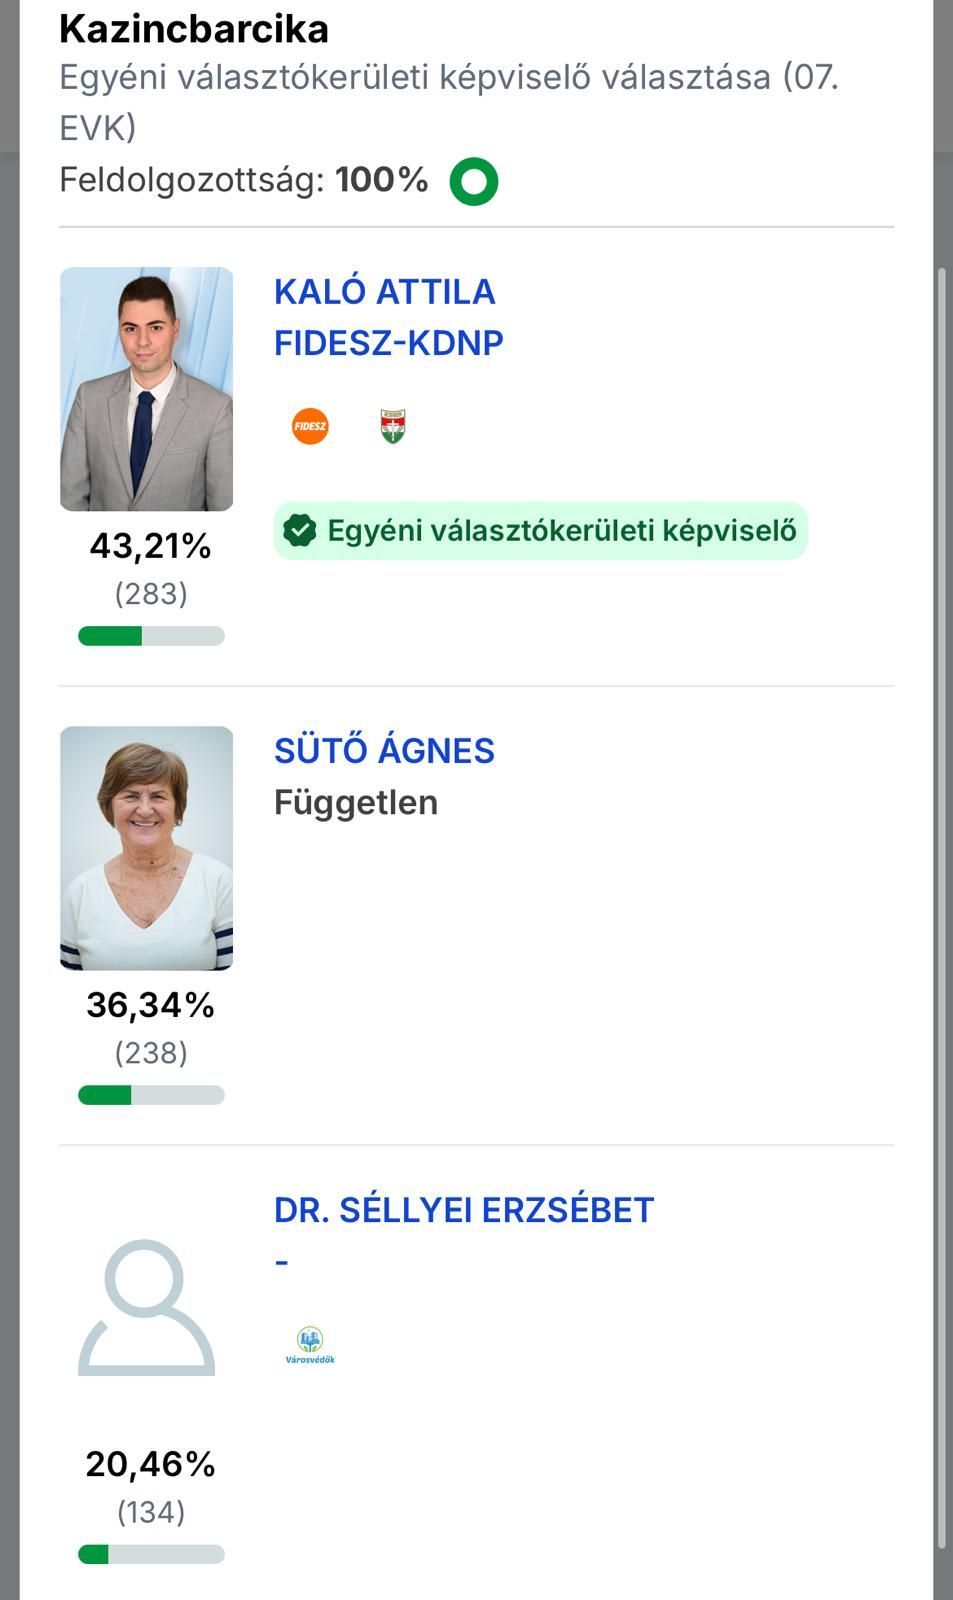Viewport: 953px width, 1600px height.
Task: Select Sütő Ágnes's portrait photo
Action: coord(147,845)
